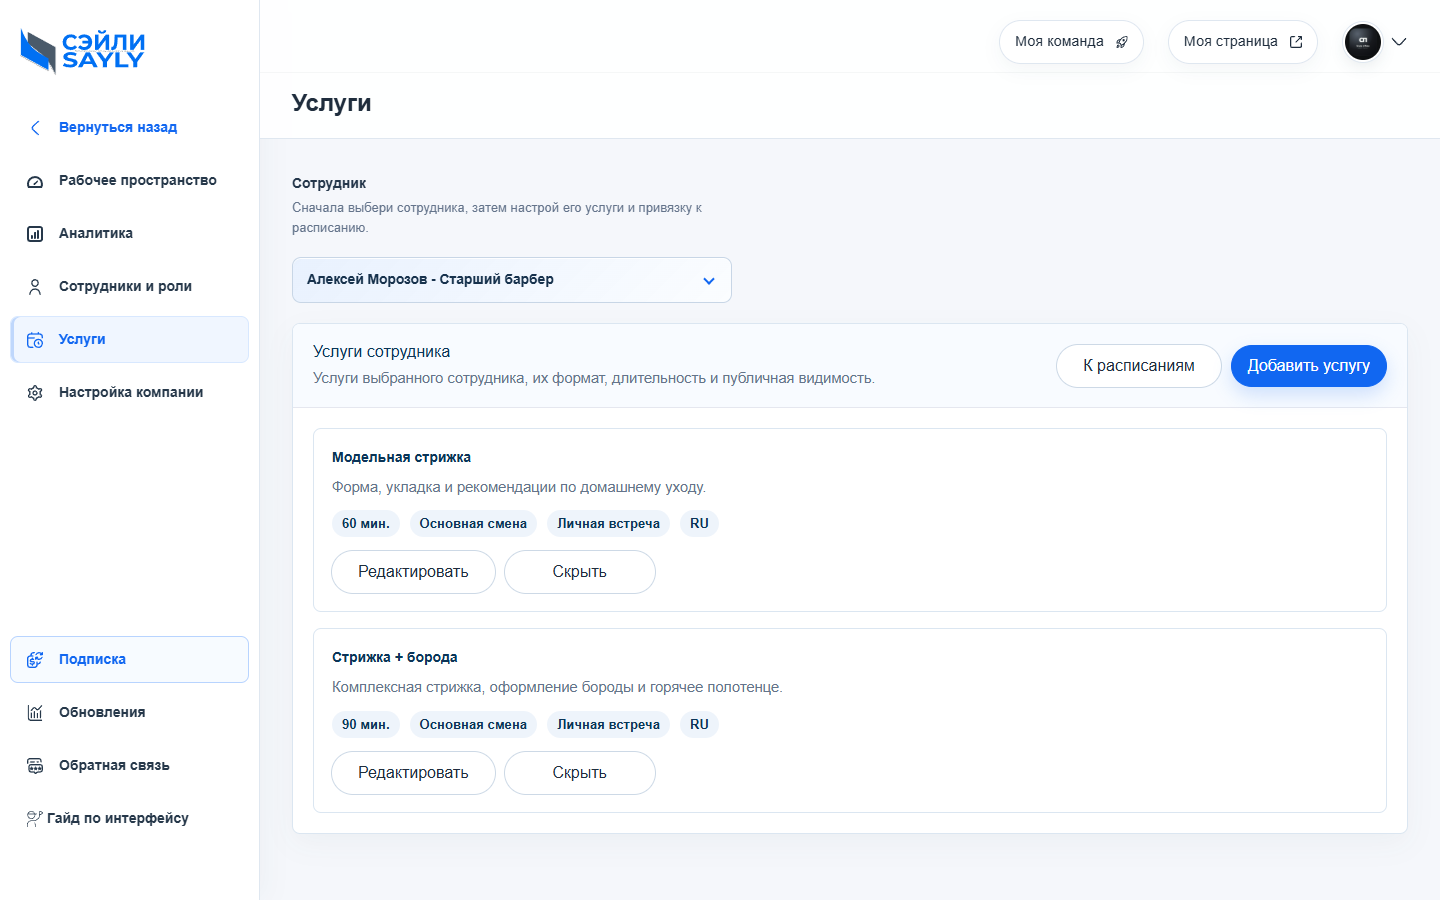Click the Настройка компании gear icon

[x=35, y=393]
